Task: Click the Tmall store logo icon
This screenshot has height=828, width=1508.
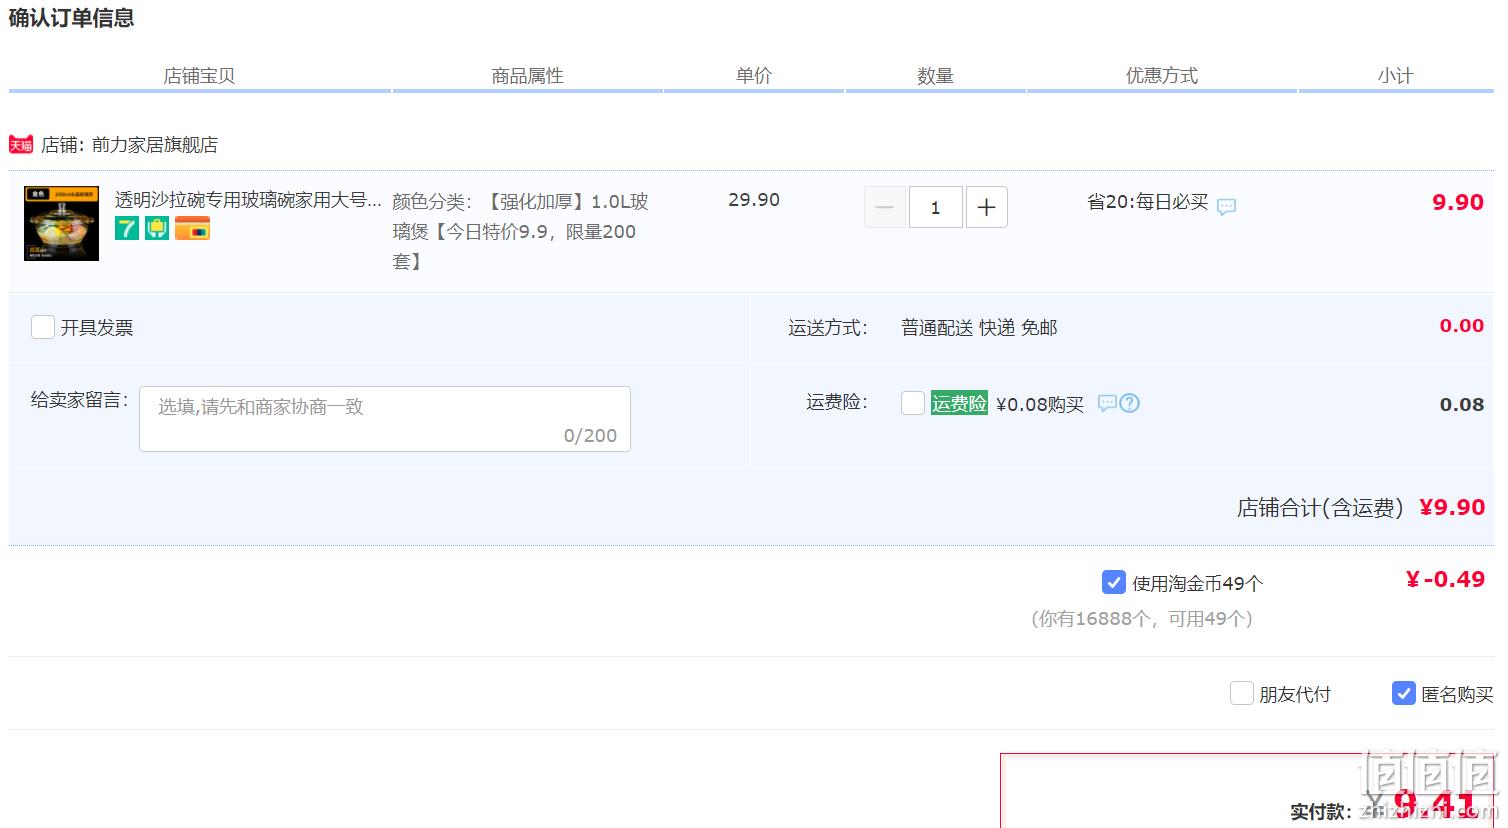Action: click(x=21, y=145)
